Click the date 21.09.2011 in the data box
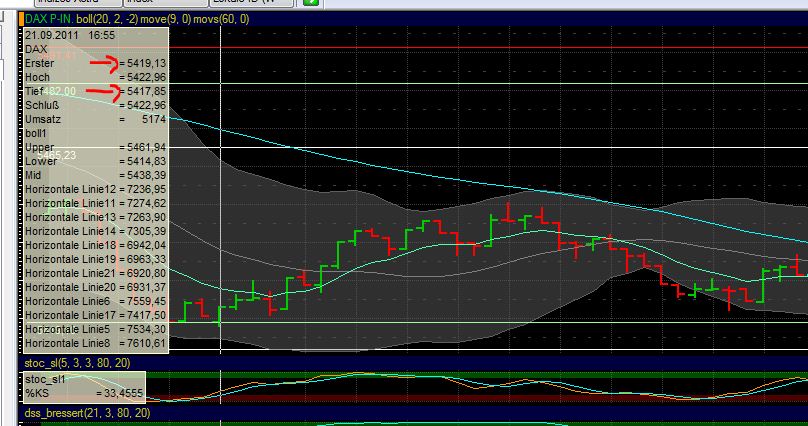The width and height of the screenshot is (808, 426). point(50,34)
